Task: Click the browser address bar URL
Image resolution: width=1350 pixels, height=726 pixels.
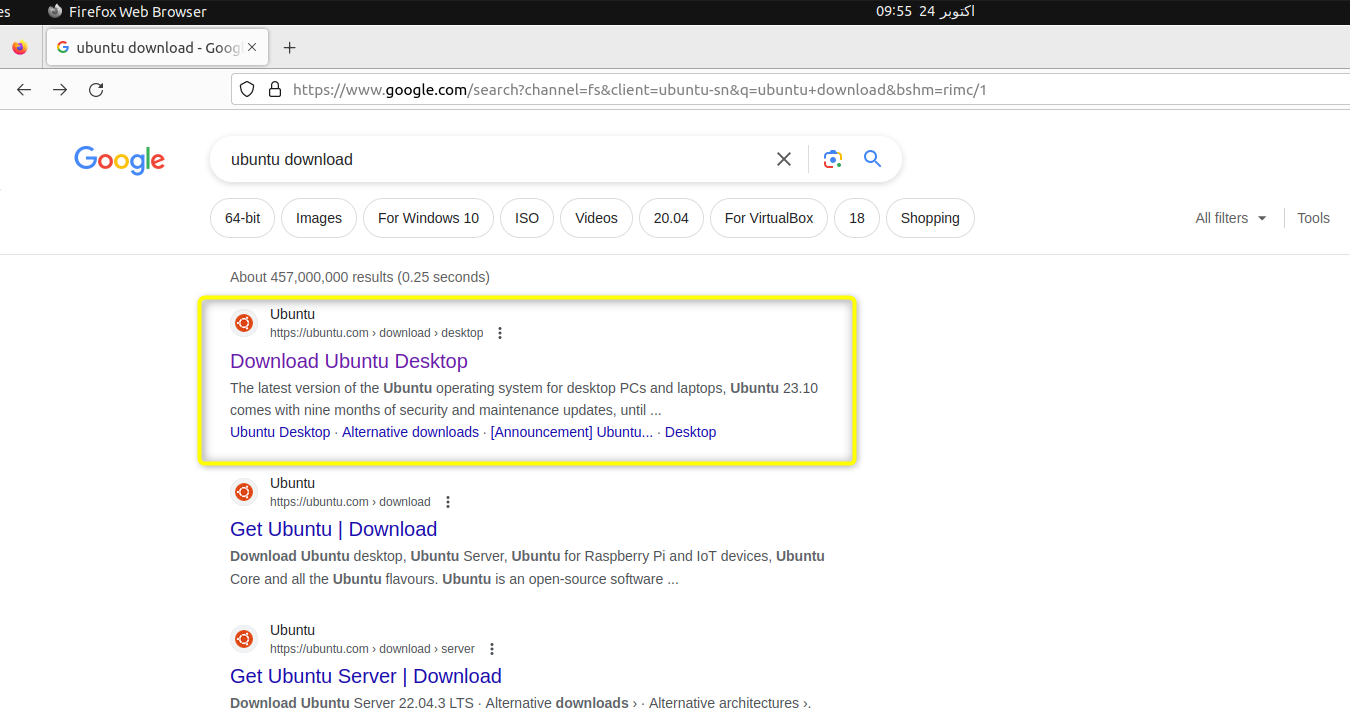Action: point(640,90)
